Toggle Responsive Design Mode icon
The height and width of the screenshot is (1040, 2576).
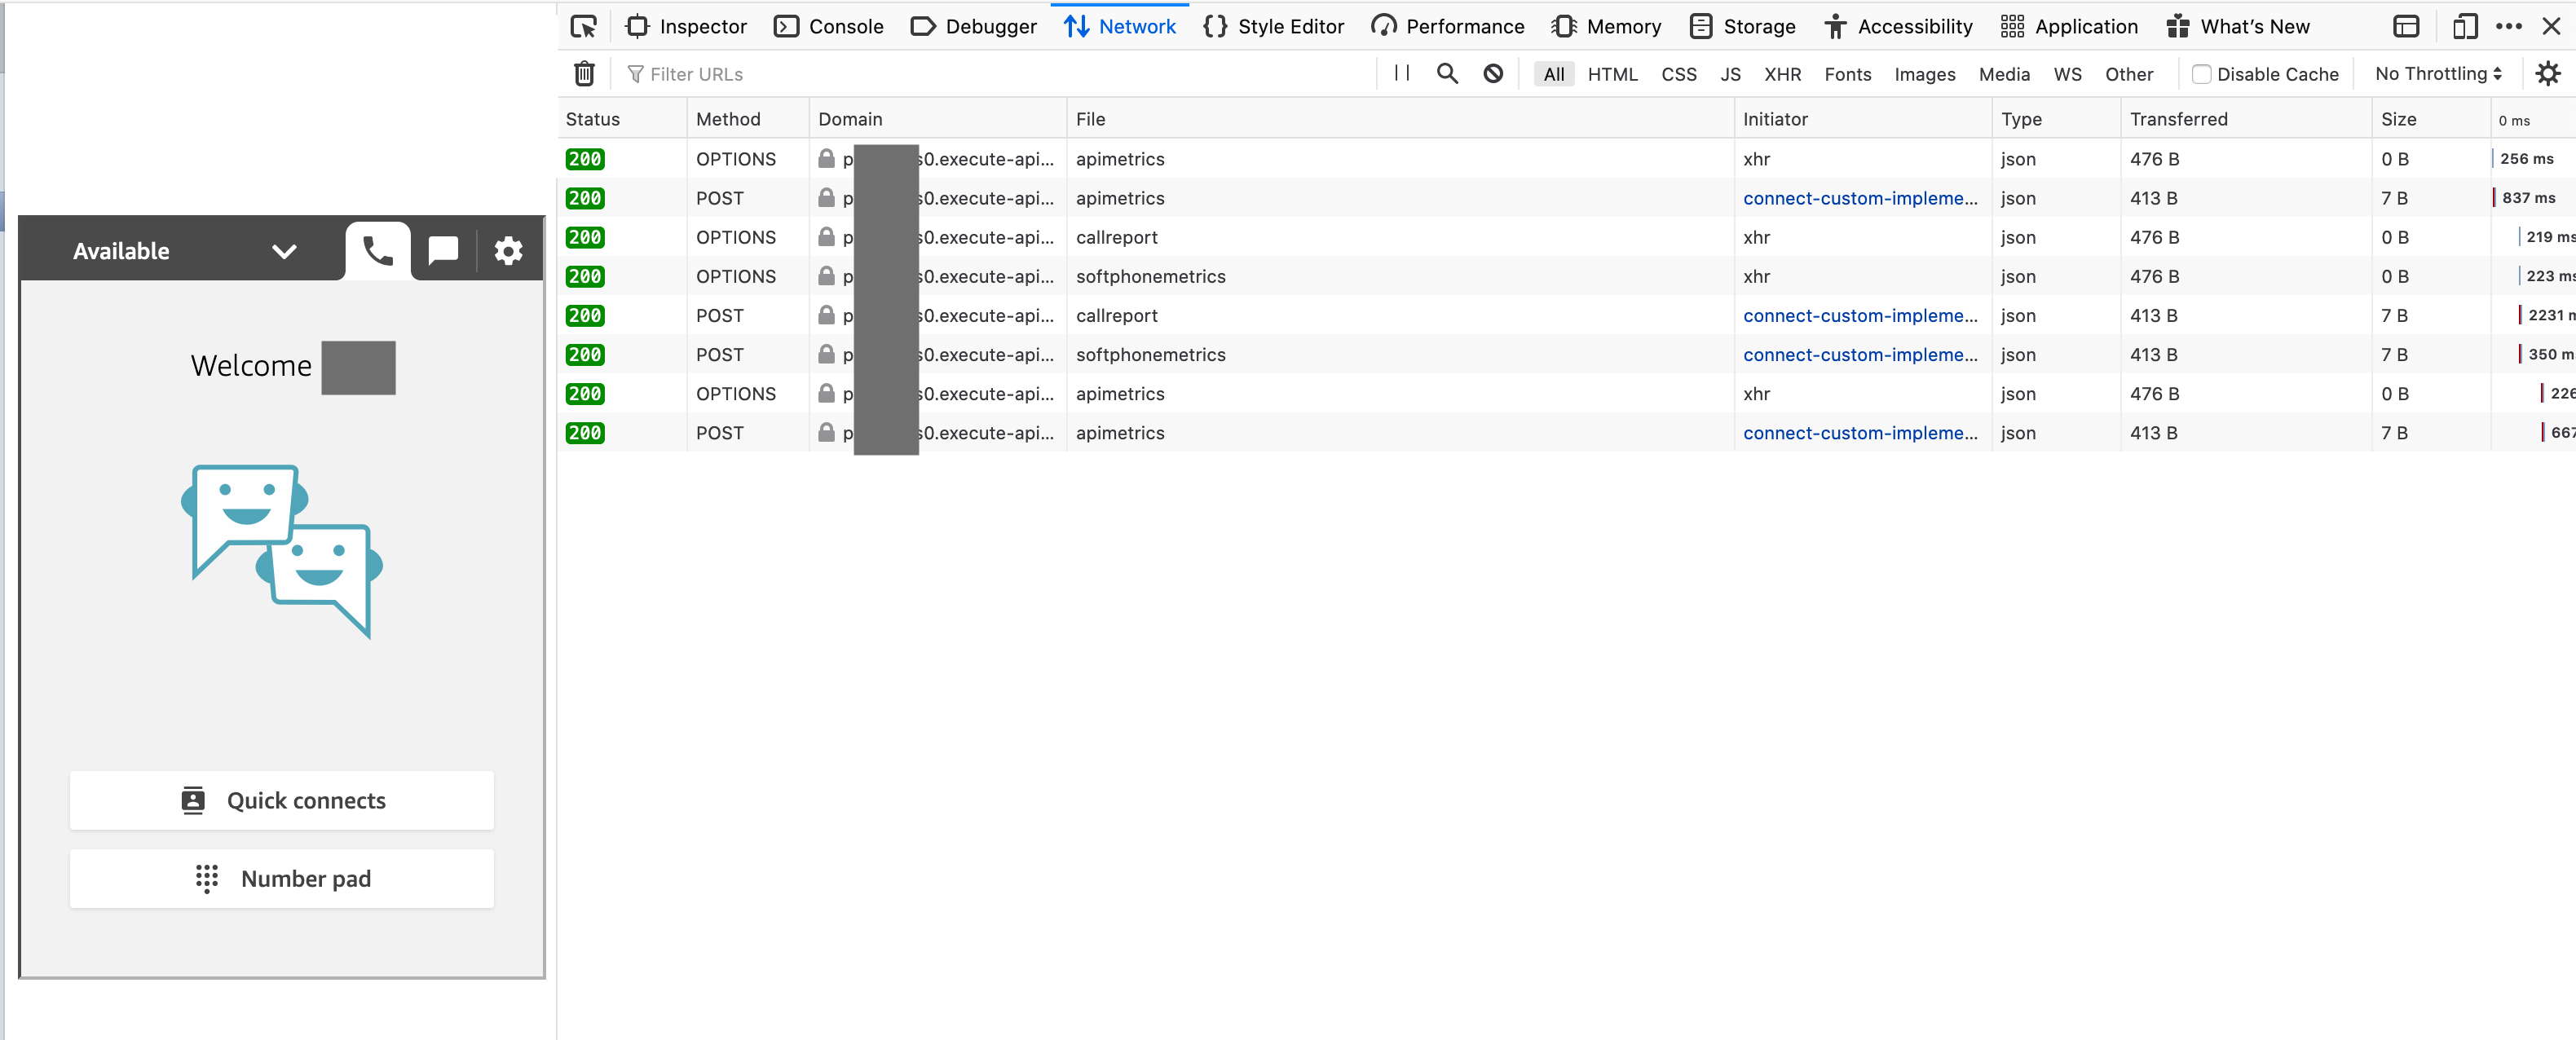(2465, 27)
